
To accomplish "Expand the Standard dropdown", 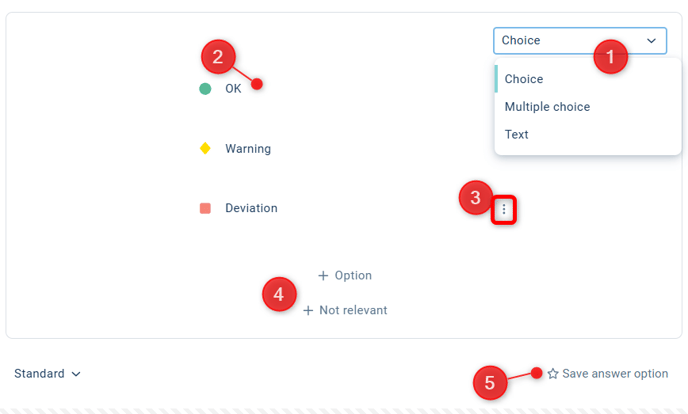I will [47, 374].
